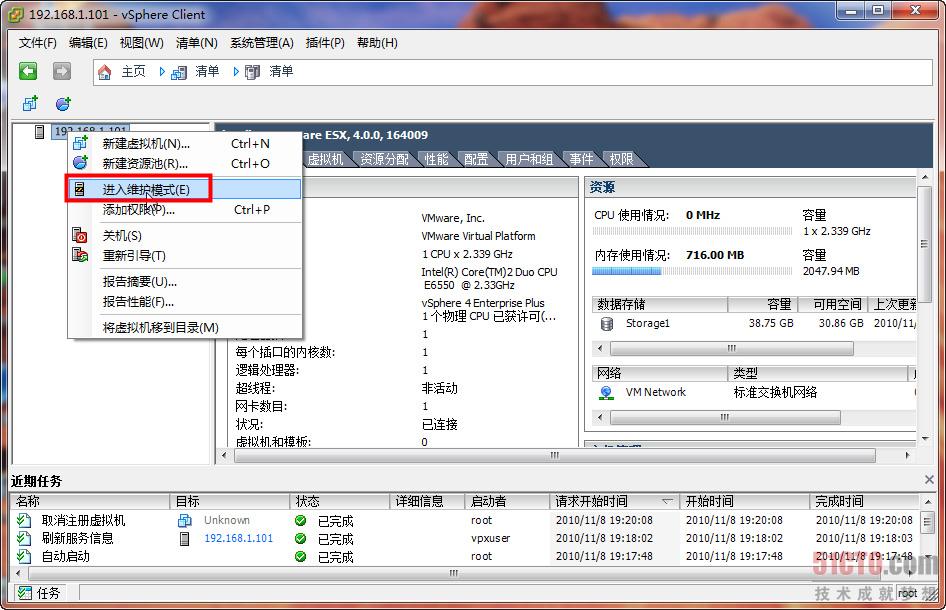Open the 文件(F) menu
Image resolution: width=946 pixels, height=610 pixels.
pyautogui.click(x=37, y=43)
